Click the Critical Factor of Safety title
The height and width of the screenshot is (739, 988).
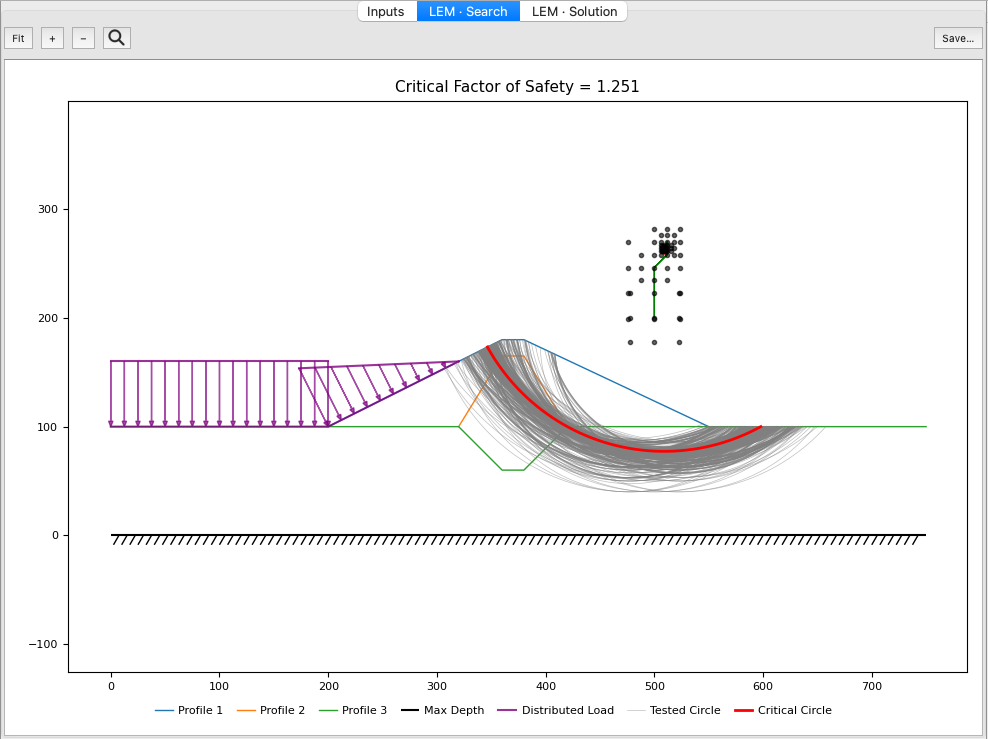[x=517, y=86]
